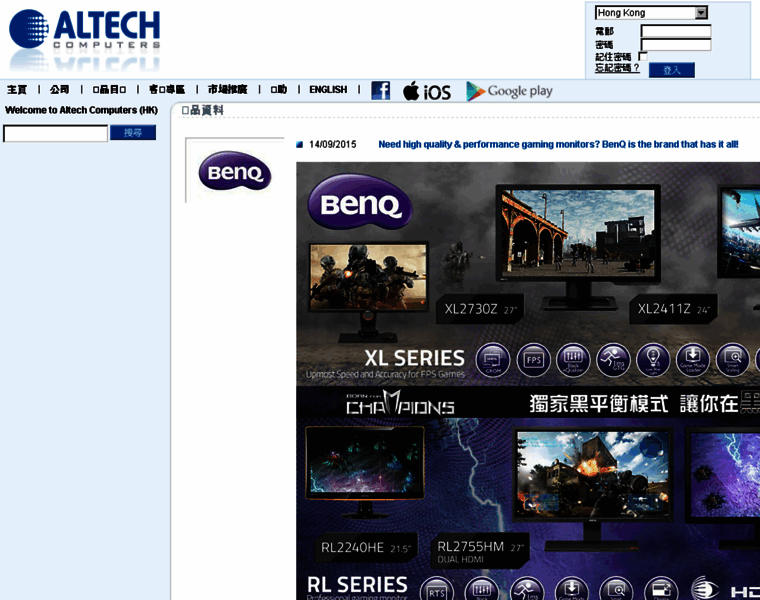Click the XL2730Z 27" monitor label
760x600 pixels.
(x=480, y=309)
